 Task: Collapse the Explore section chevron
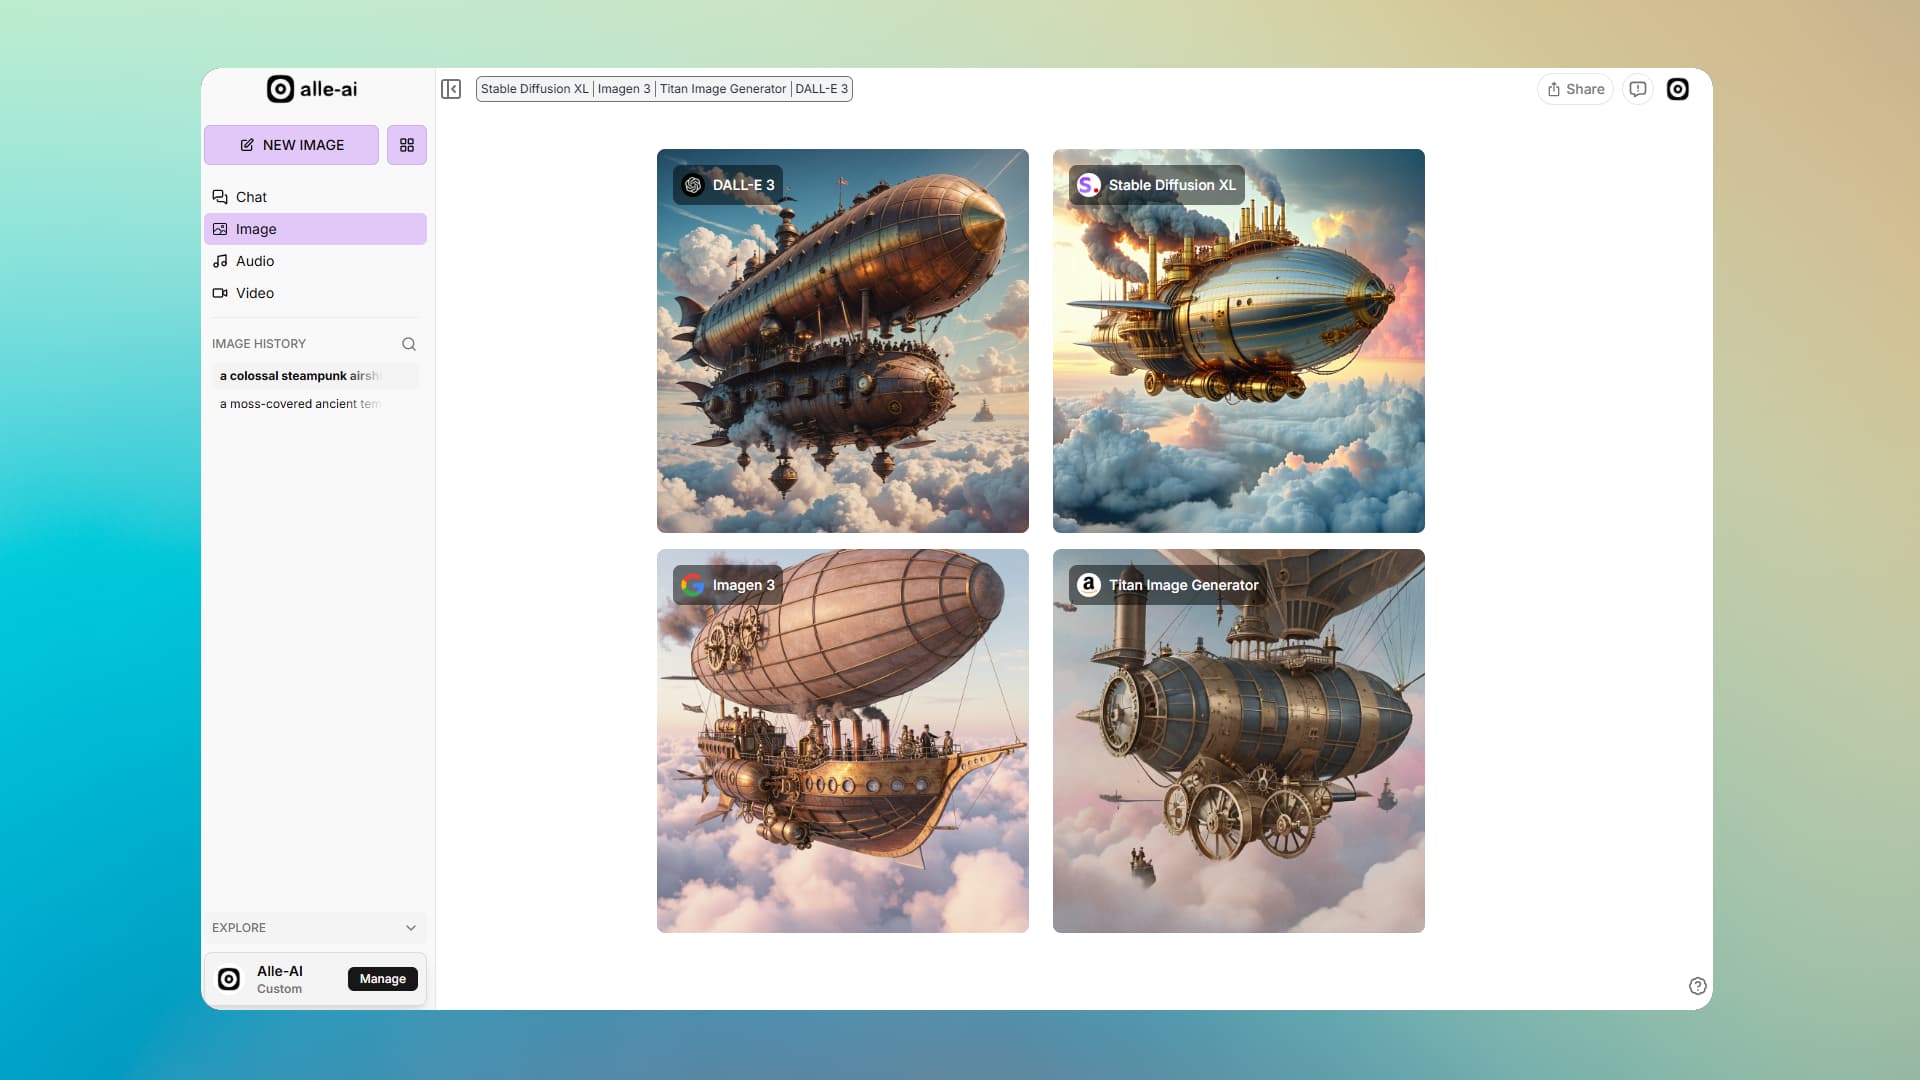click(411, 928)
